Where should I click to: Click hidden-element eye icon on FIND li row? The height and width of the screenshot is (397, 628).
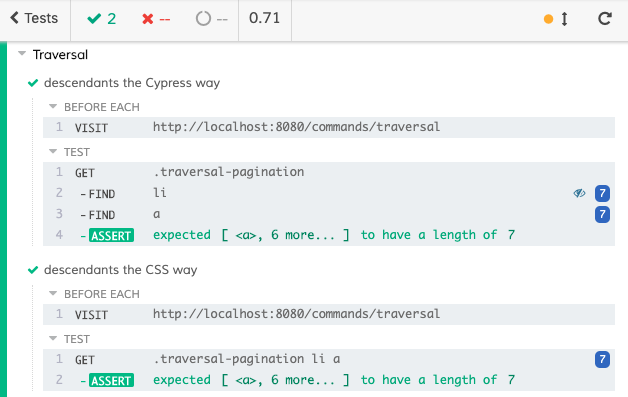(579, 193)
